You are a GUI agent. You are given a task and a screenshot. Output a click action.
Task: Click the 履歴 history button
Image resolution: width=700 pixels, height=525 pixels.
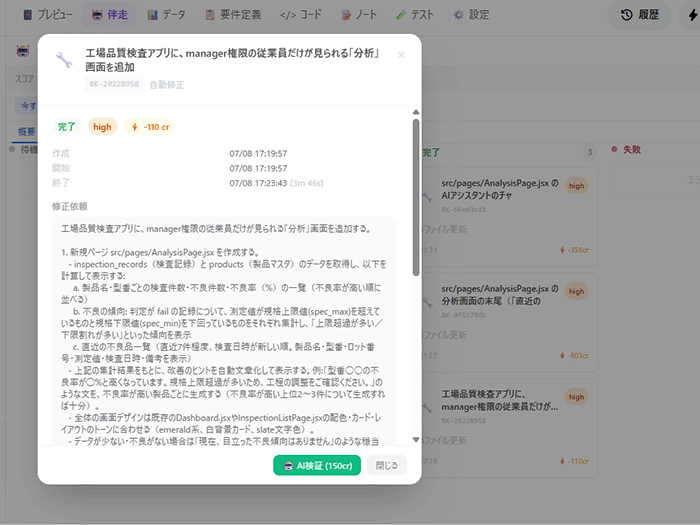639,15
